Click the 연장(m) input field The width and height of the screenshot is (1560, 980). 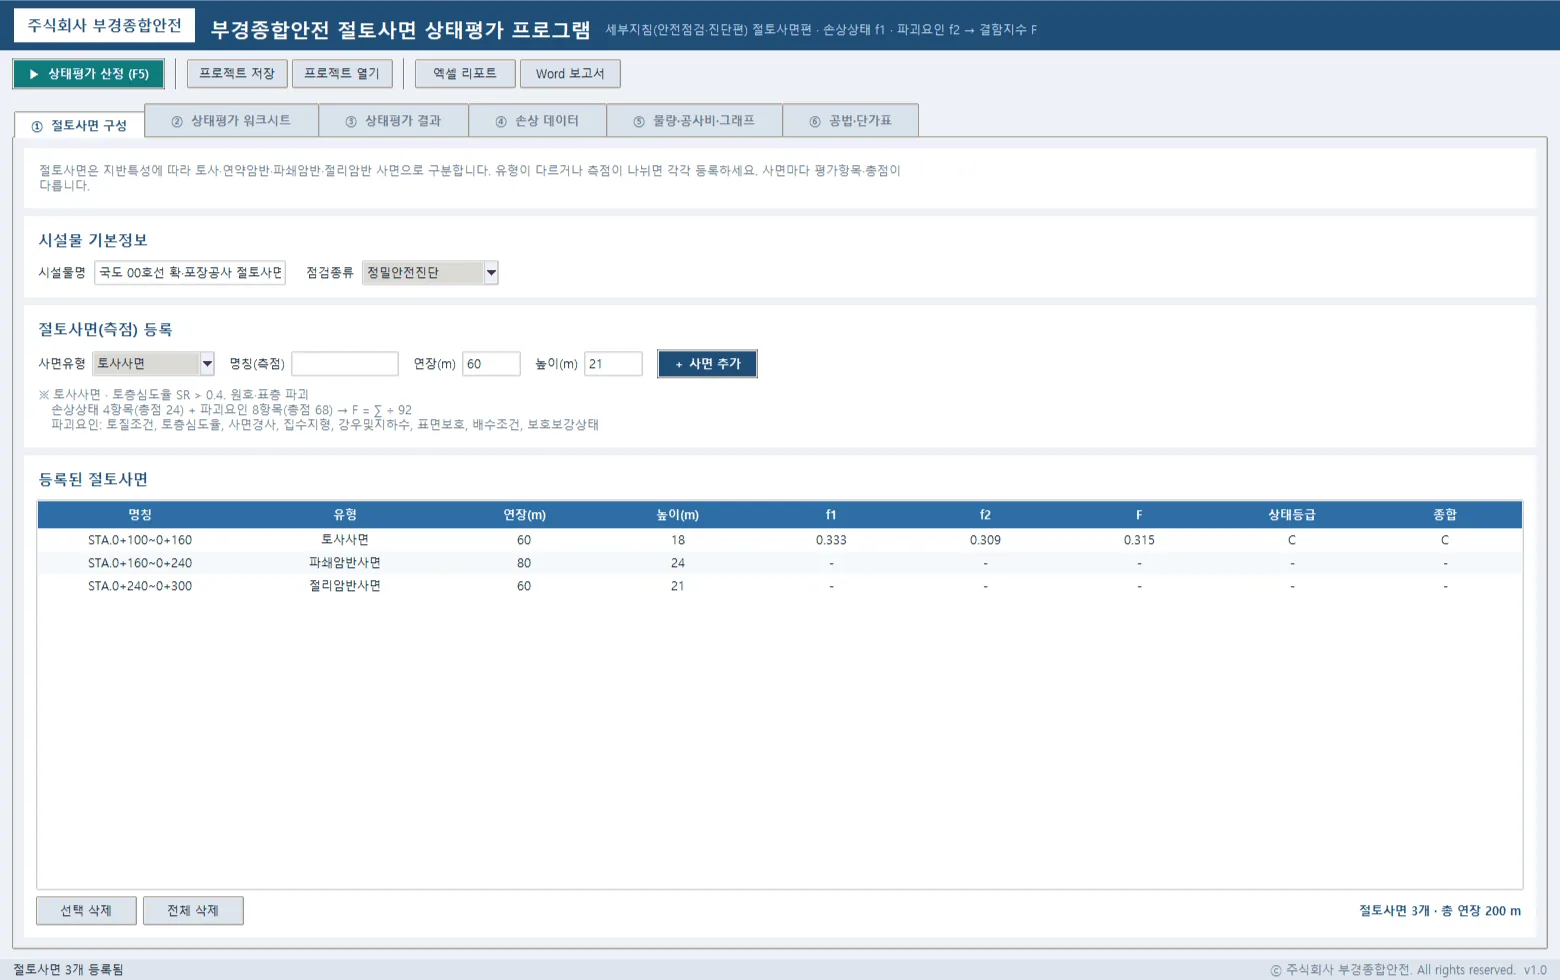coord(491,364)
